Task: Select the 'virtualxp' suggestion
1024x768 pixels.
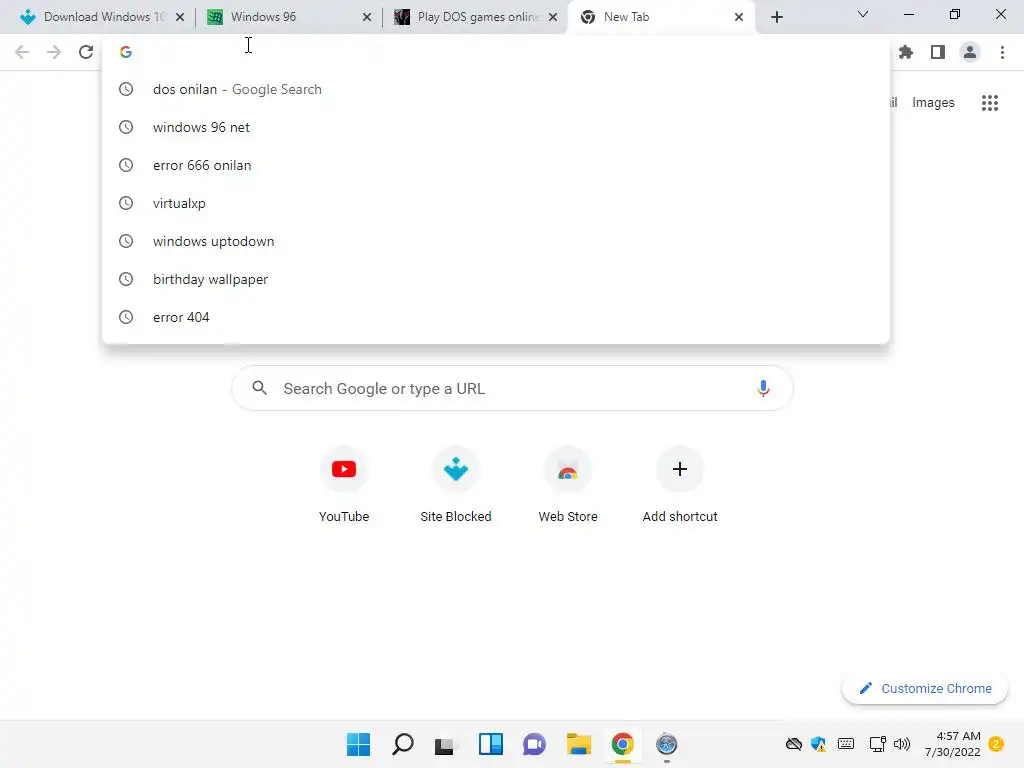Action: click(x=496, y=203)
